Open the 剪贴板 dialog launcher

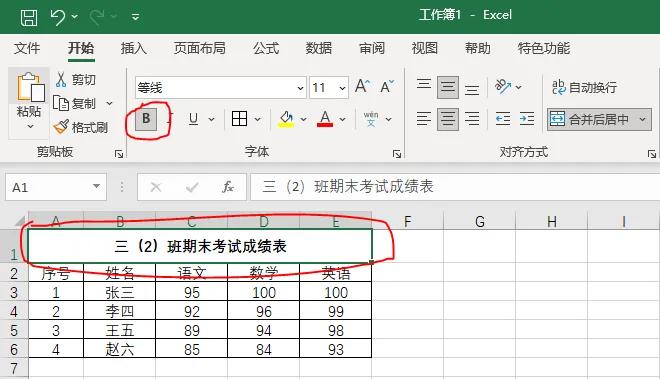[x=119, y=154]
